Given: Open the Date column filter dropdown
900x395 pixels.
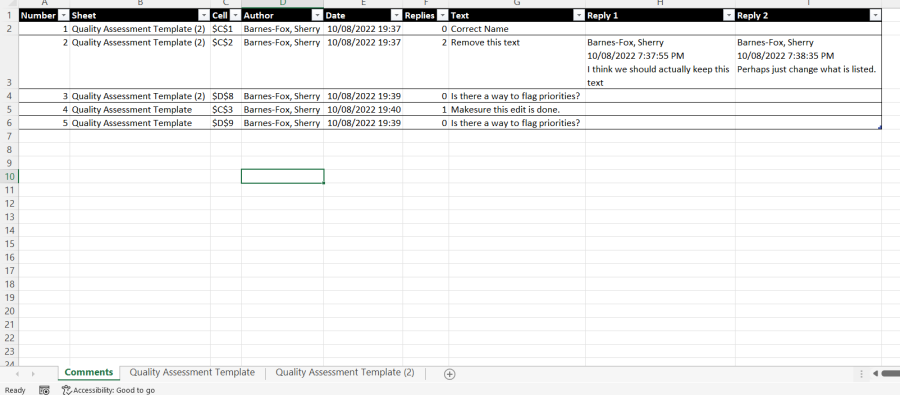Looking at the screenshot, I should (x=396, y=16).
